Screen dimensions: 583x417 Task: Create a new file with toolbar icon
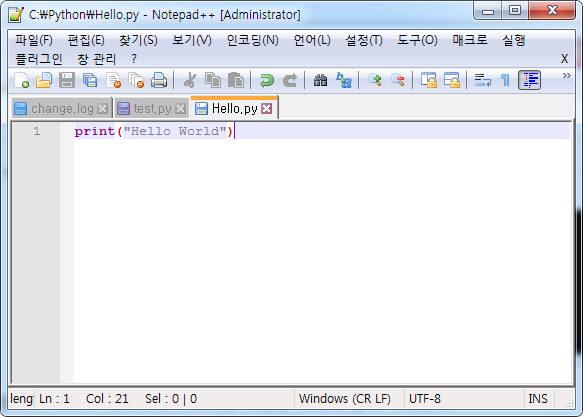pyautogui.click(x=21, y=80)
